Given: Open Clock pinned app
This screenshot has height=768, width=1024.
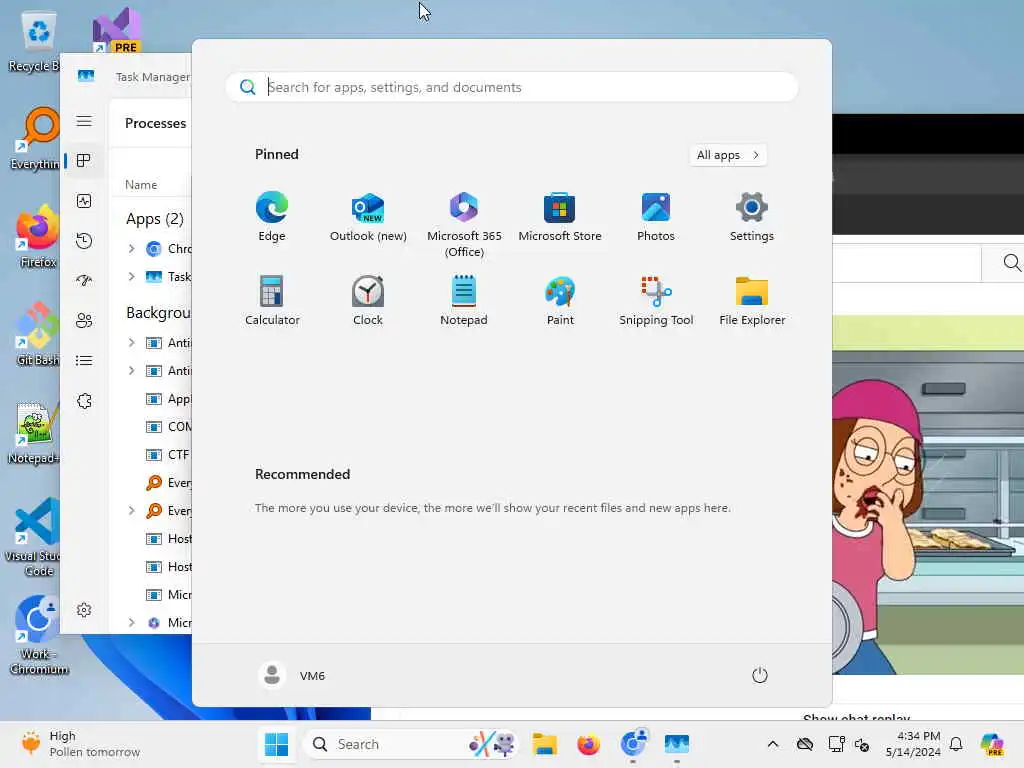Looking at the screenshot, I should [368, 300].
